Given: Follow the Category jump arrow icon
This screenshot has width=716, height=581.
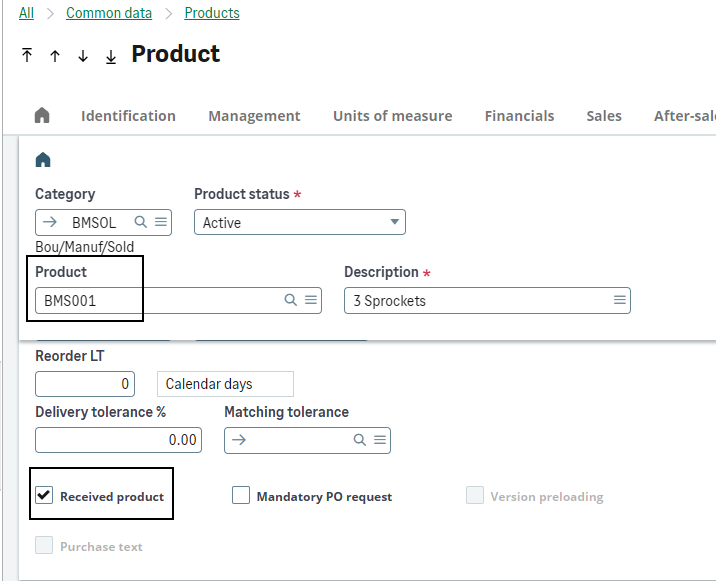Looking at the screenshot, I should coord(49,222).
